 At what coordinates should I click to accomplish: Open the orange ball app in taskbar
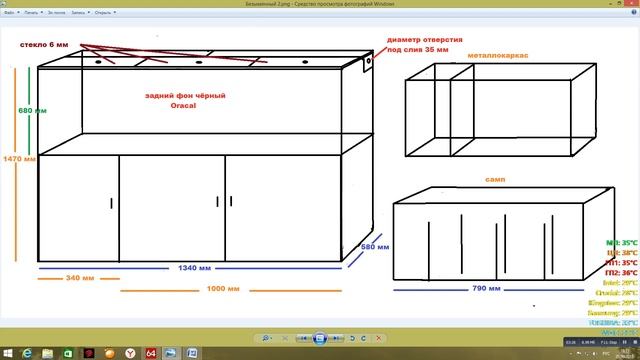109,353
